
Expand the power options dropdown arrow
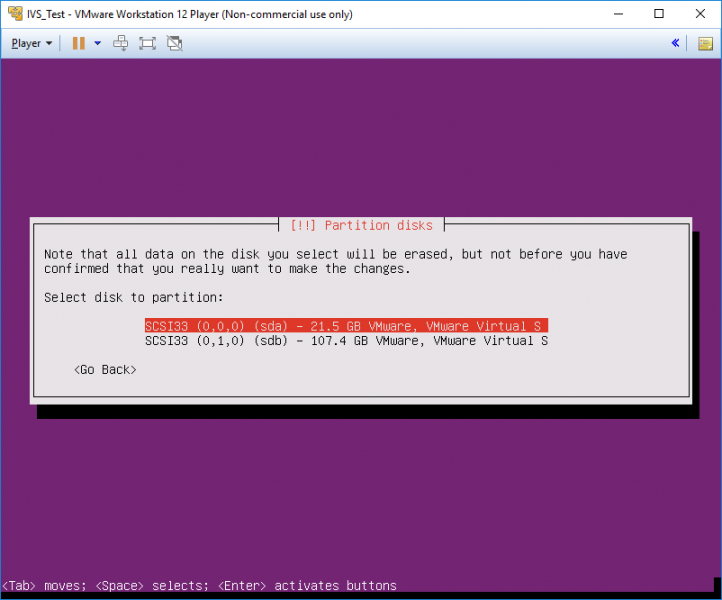click(98, 43)
